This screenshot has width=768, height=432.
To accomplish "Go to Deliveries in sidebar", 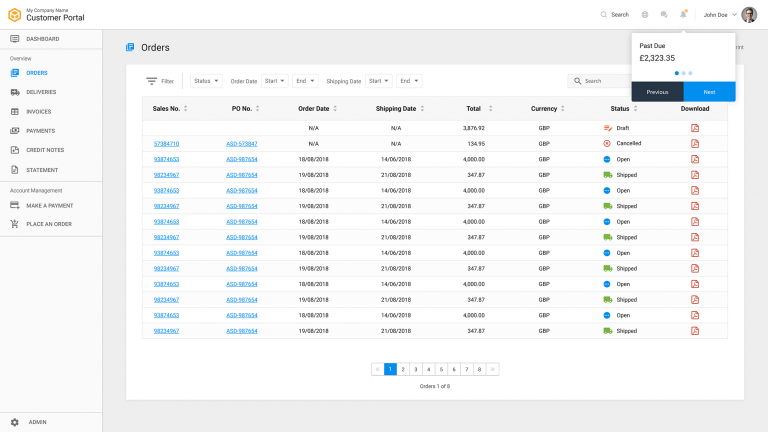I will tap(41, 92).
